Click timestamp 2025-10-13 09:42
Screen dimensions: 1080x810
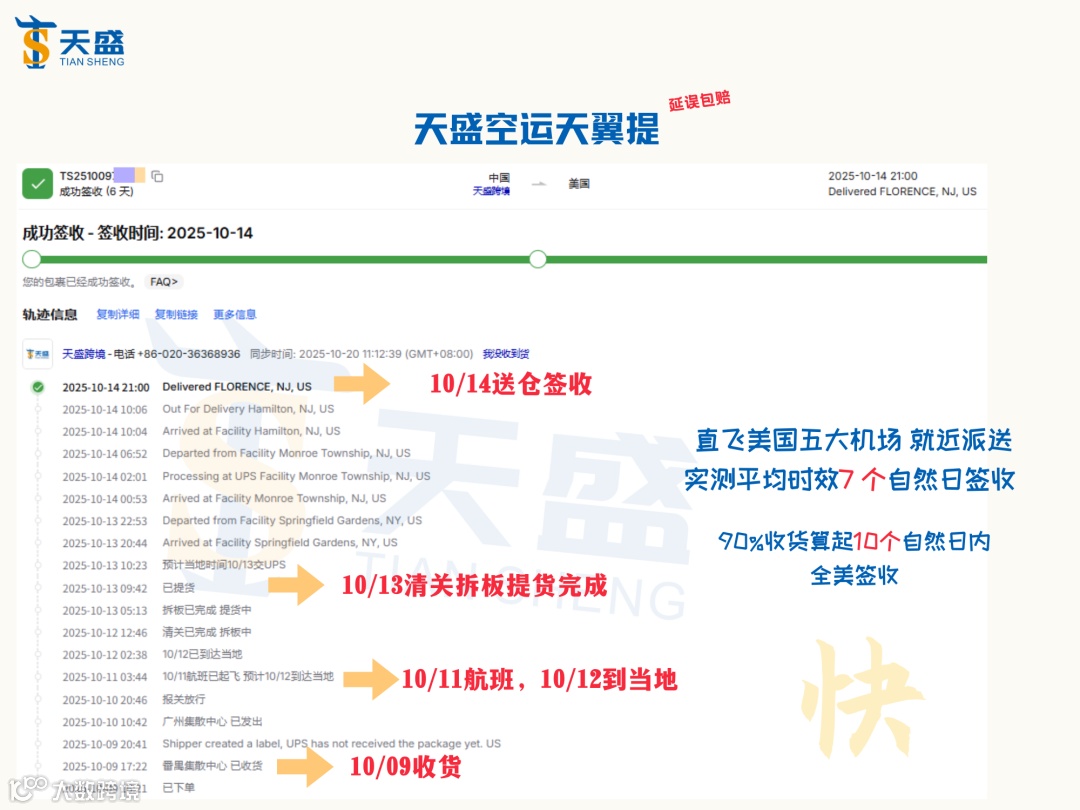click(105, 588)
